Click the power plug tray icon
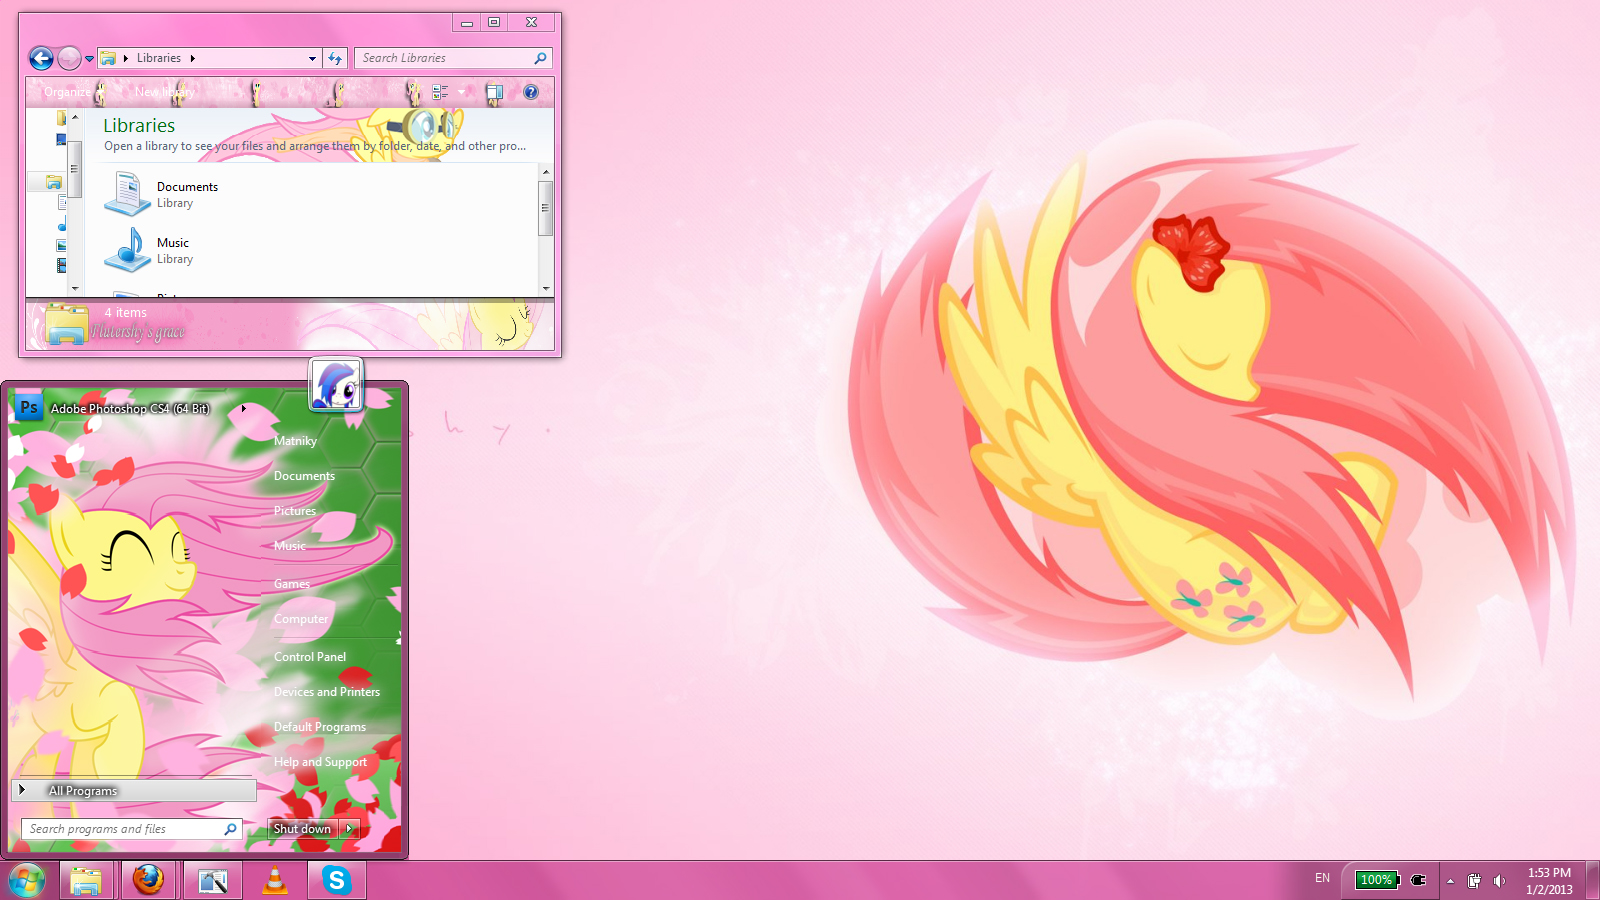Image resolution: width=1600 pixels, height=900 pixels. (1474, 881)
